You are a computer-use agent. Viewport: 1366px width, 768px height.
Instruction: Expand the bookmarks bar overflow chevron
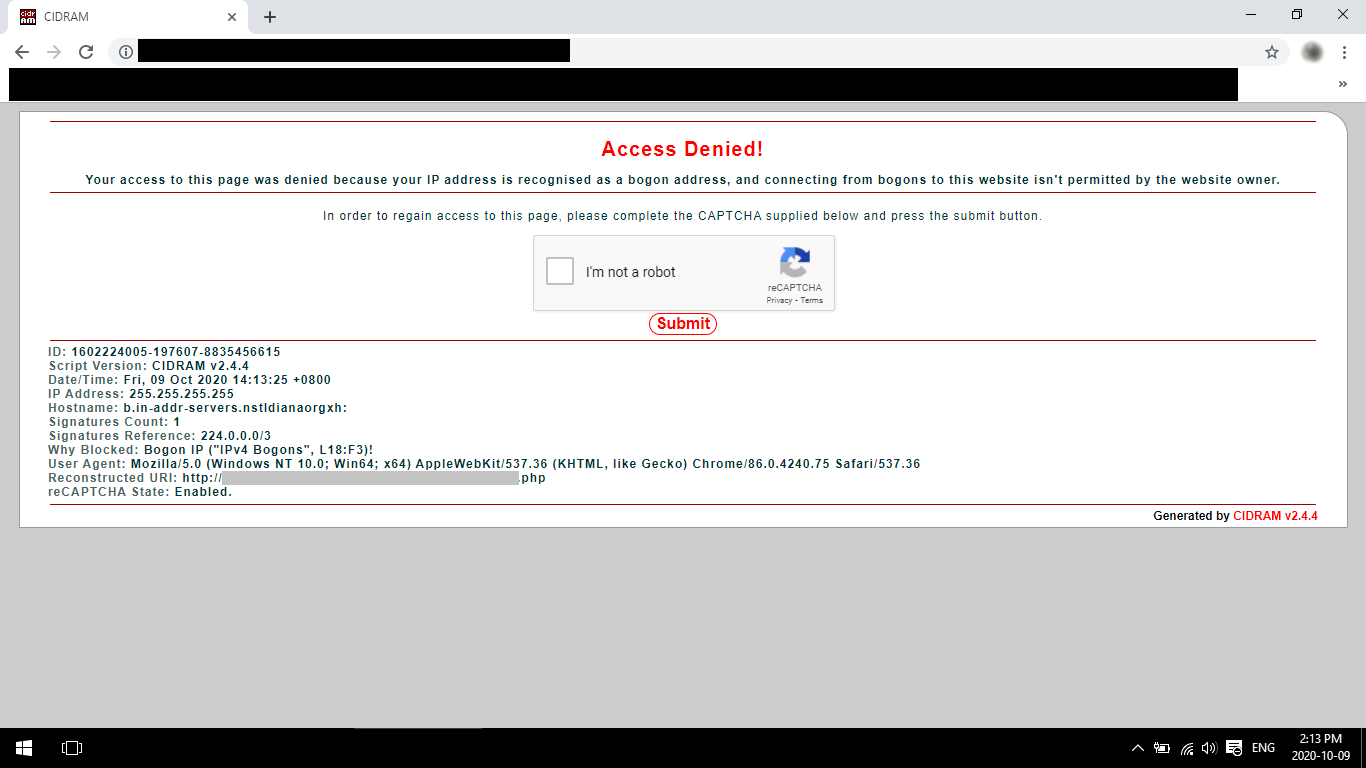pyautogui.click(x=1343, y=84)
